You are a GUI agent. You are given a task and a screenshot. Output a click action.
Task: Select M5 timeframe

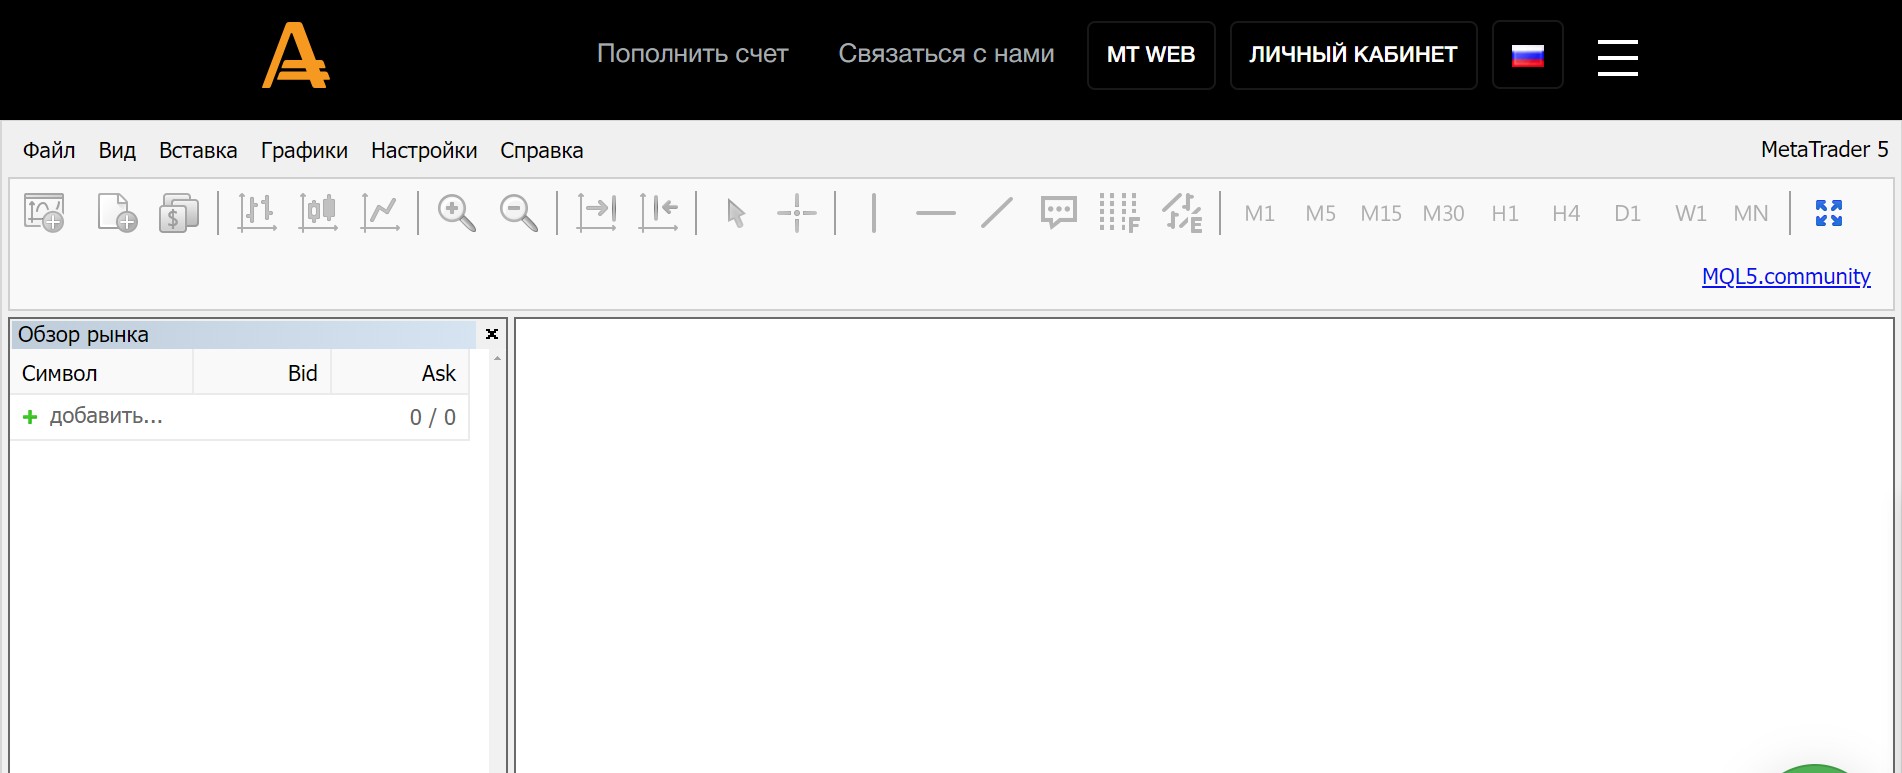1321,213
